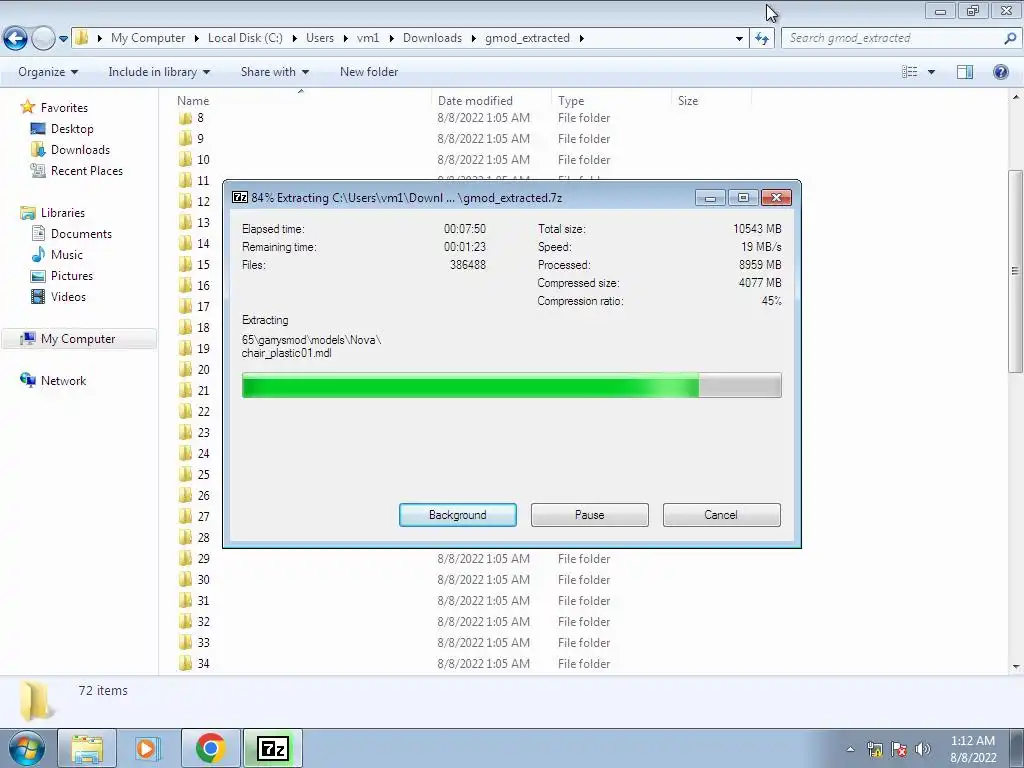1024x768 pixels.
Task: Click the search magnifier icon
Action: coord(1010,38)
